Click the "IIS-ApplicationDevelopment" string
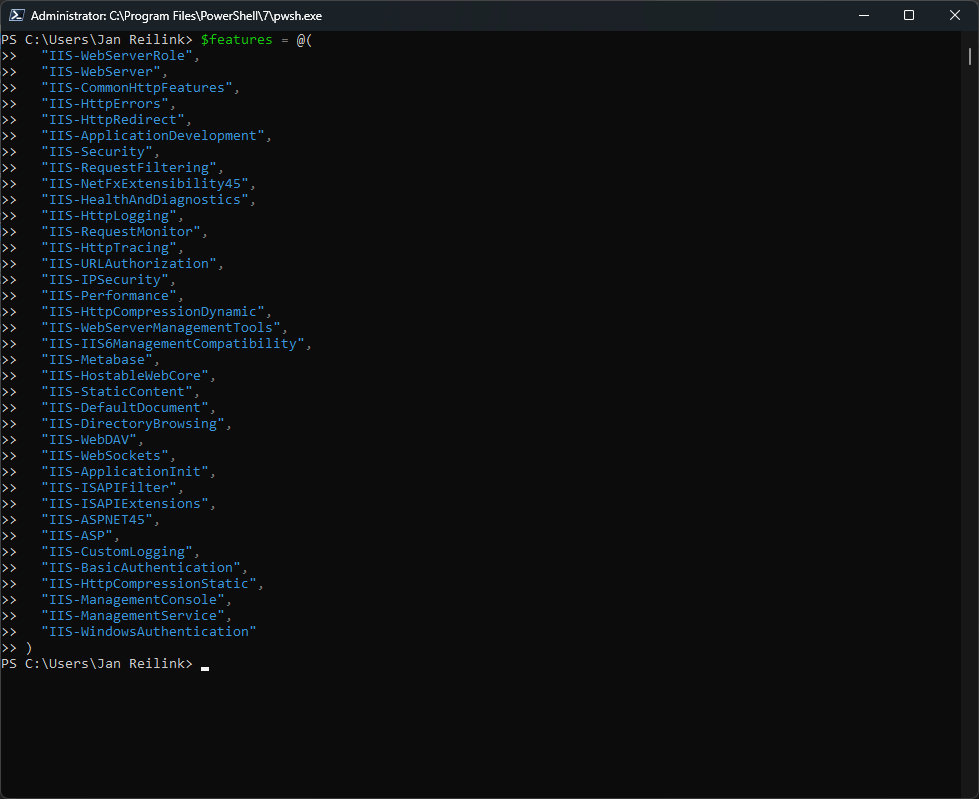The width and height of the screenshot is (979, 799). click(153, 135)
